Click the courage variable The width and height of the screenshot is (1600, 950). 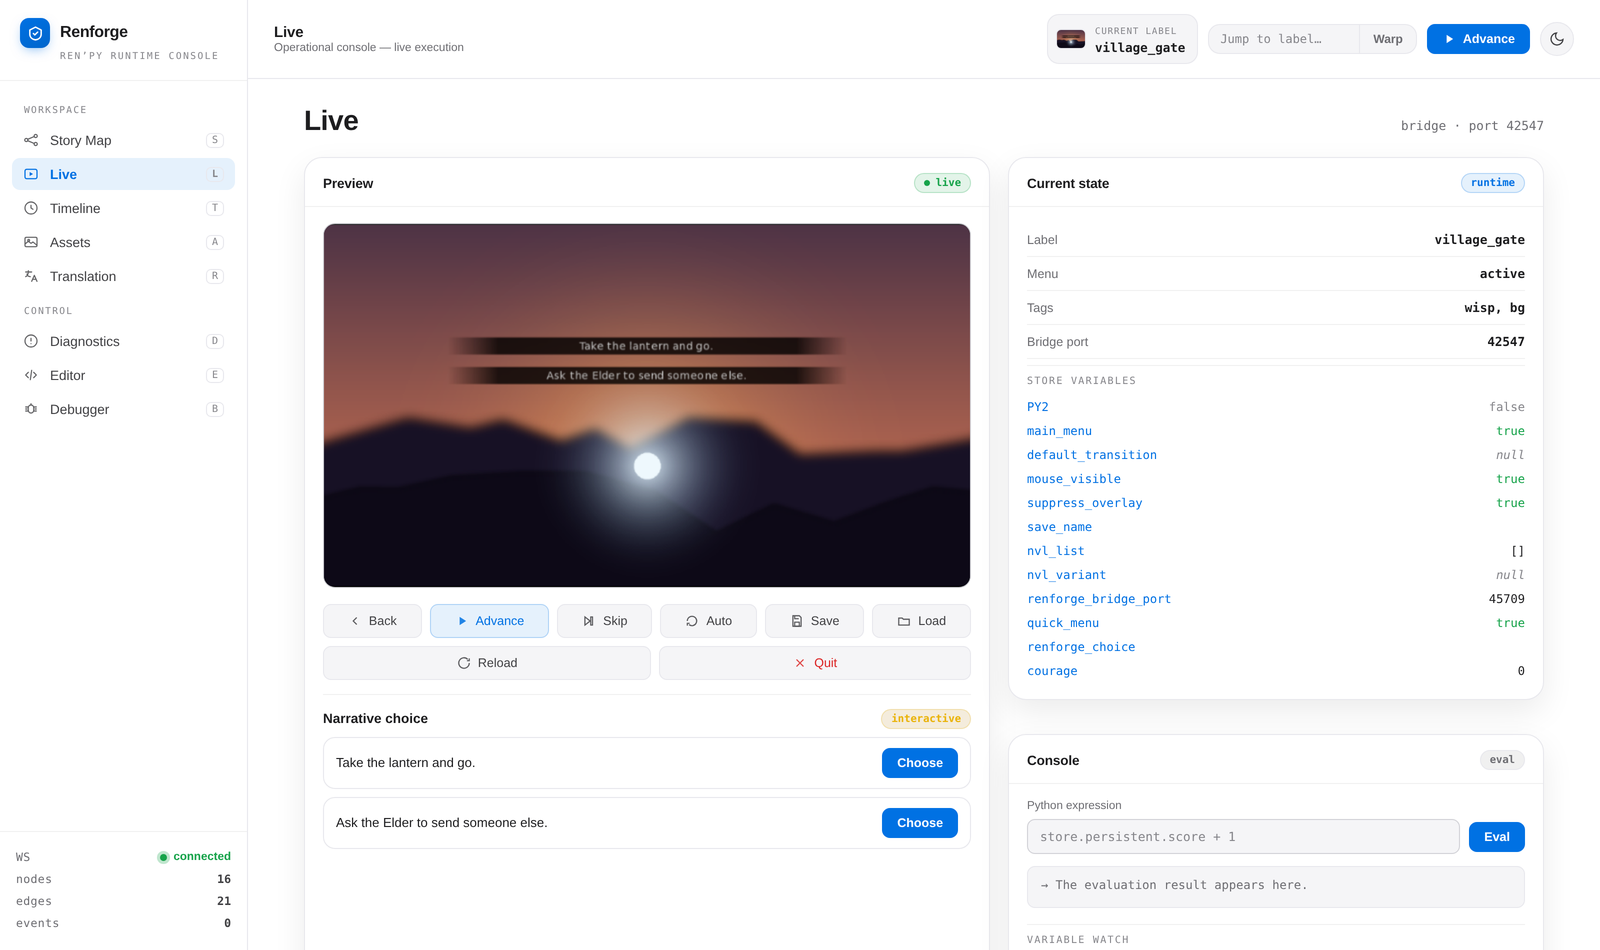1052,671
